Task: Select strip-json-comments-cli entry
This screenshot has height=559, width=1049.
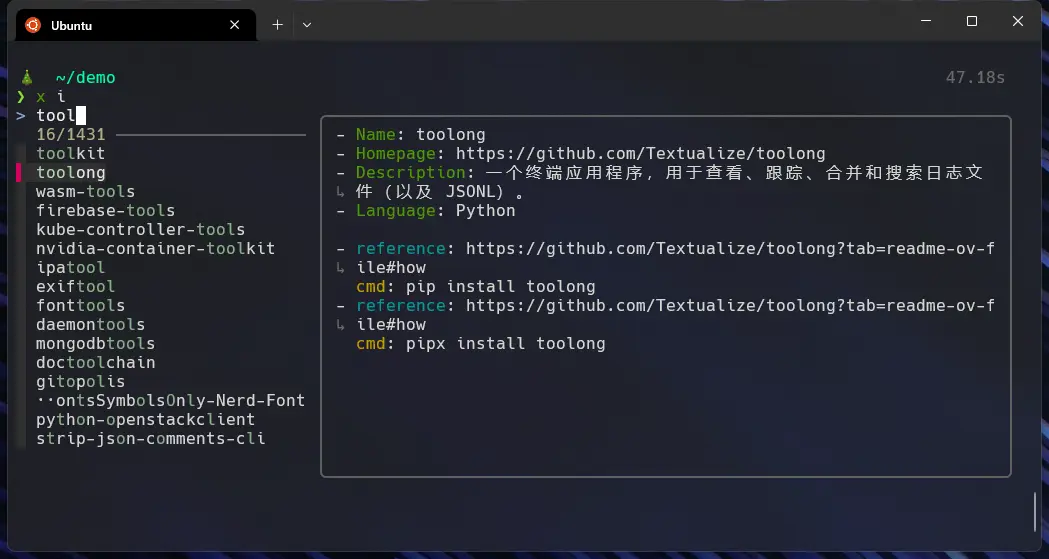Action: pos(151,439)
